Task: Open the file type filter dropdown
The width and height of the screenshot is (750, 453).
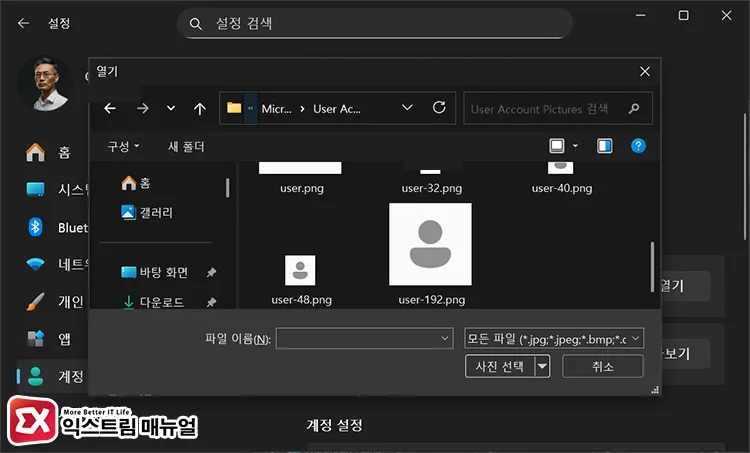Action: 554,339
